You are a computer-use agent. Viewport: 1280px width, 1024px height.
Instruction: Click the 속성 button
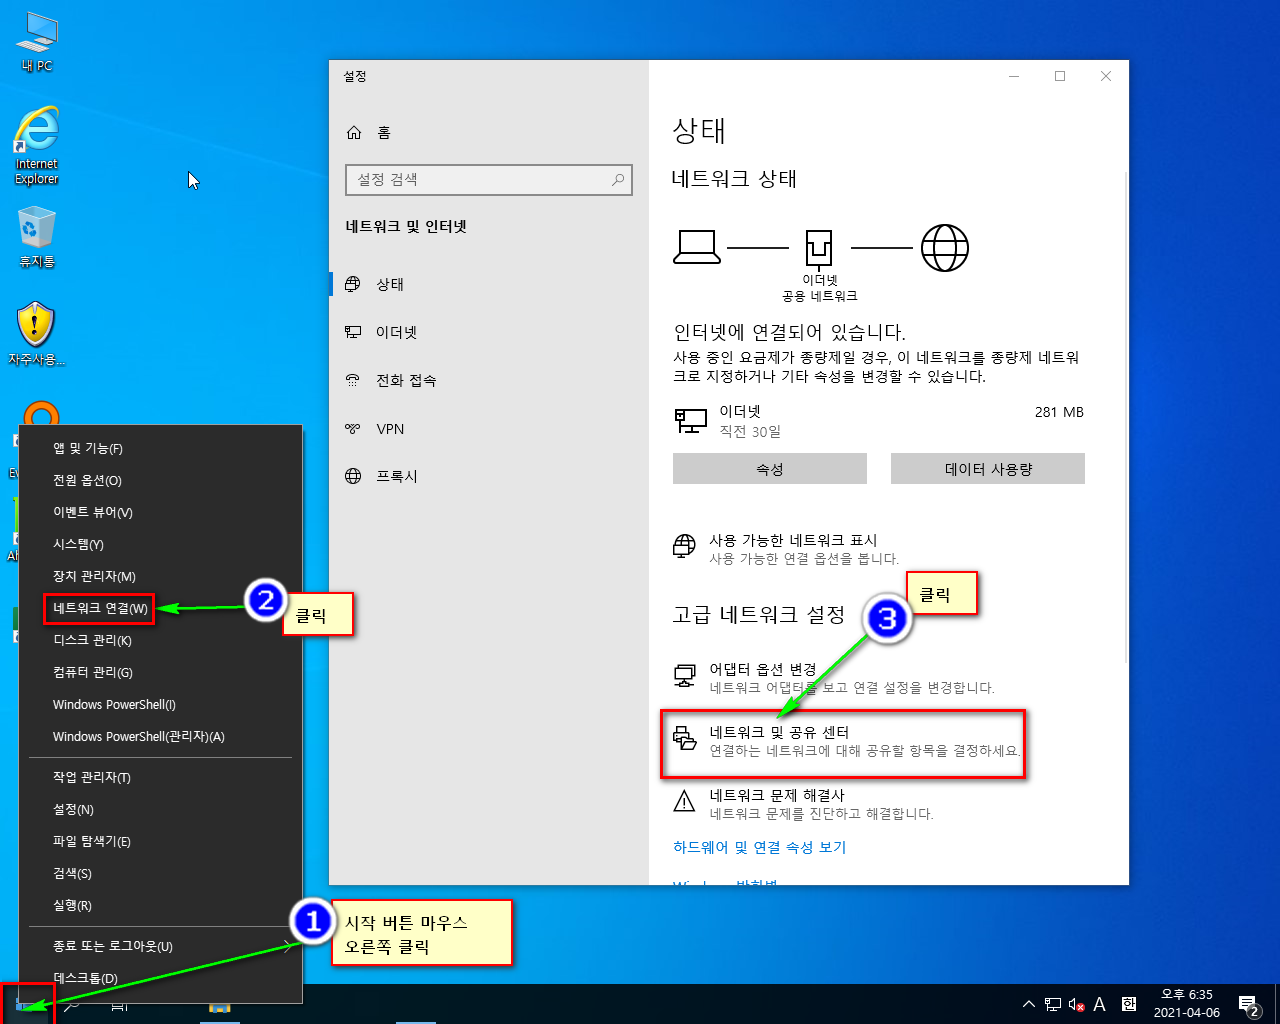click(769, 469)
